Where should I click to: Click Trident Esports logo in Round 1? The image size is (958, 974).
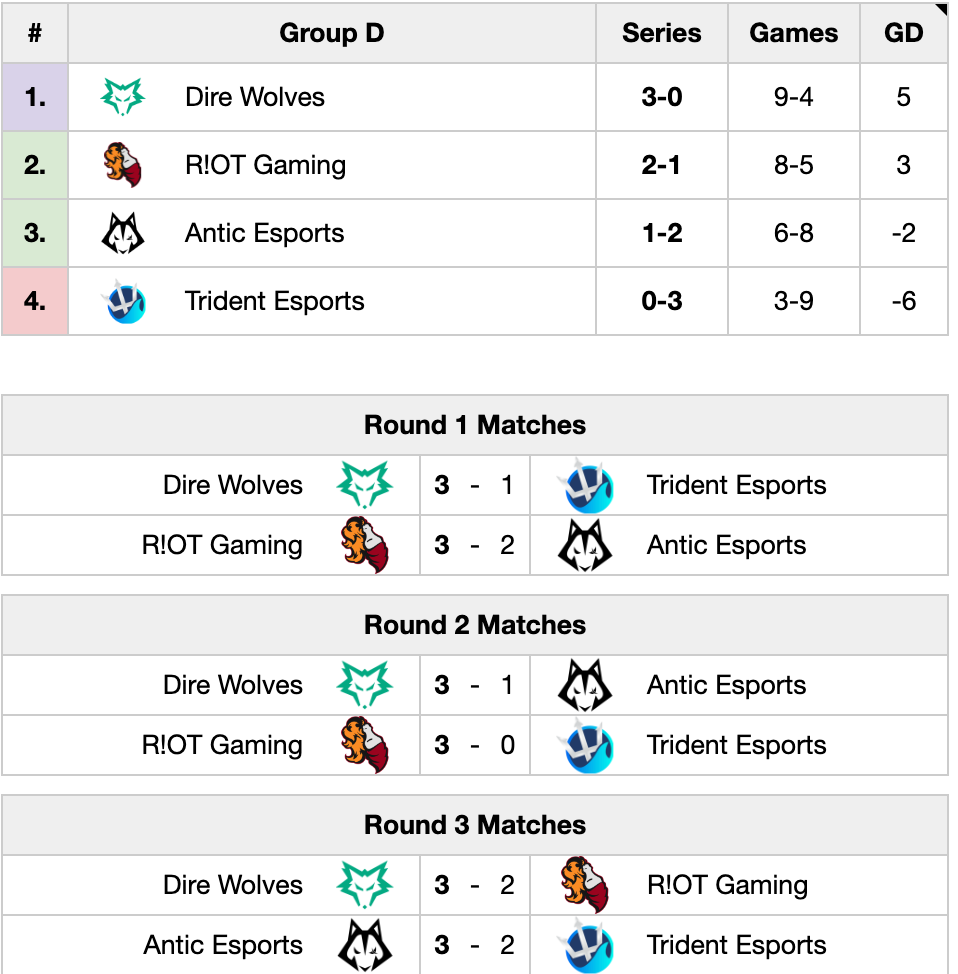point(585,485)
